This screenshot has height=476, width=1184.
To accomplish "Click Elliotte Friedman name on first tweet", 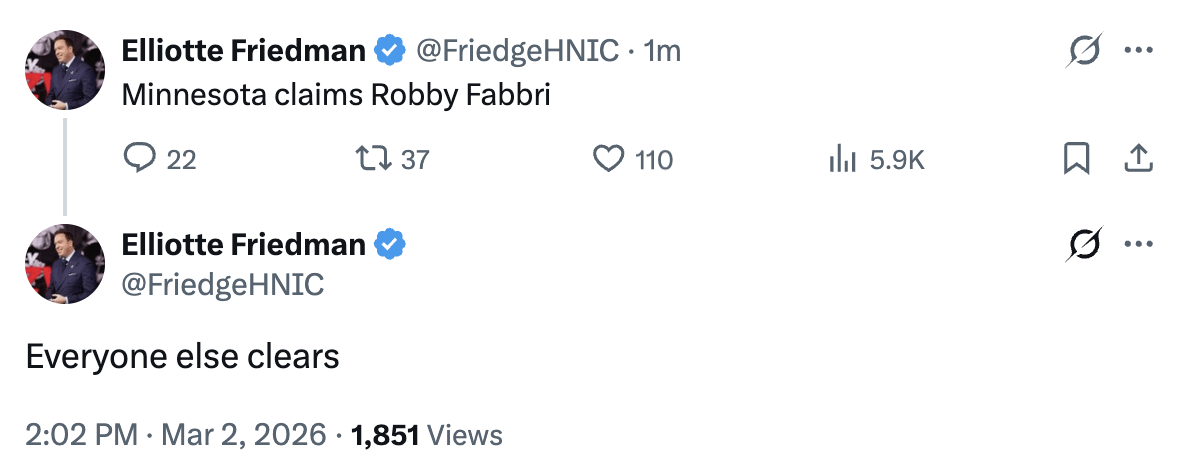I will [243, 50].
